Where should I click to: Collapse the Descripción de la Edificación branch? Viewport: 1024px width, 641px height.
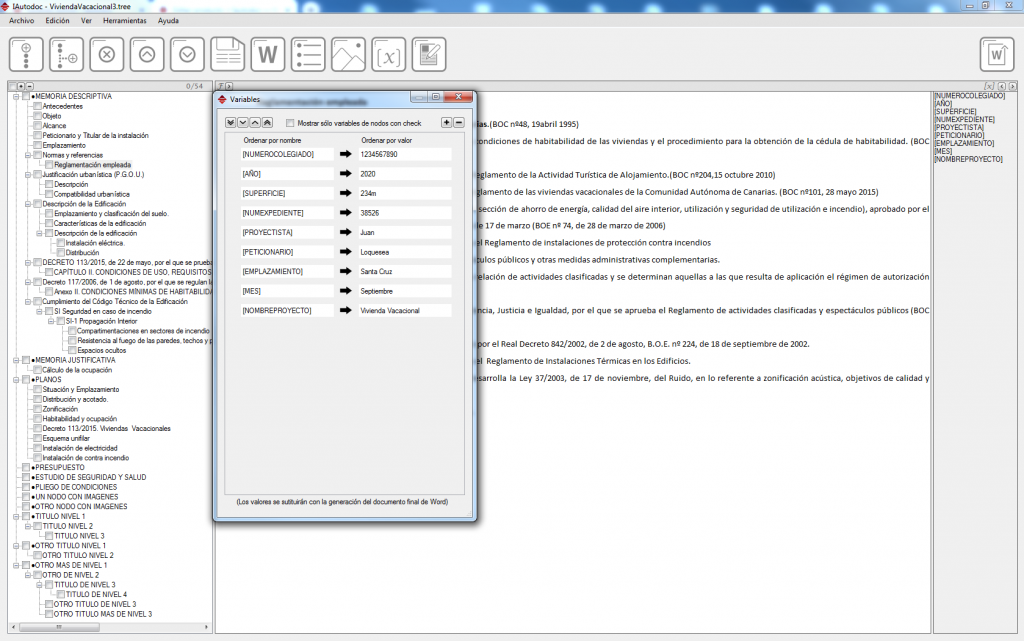(28, 204)
